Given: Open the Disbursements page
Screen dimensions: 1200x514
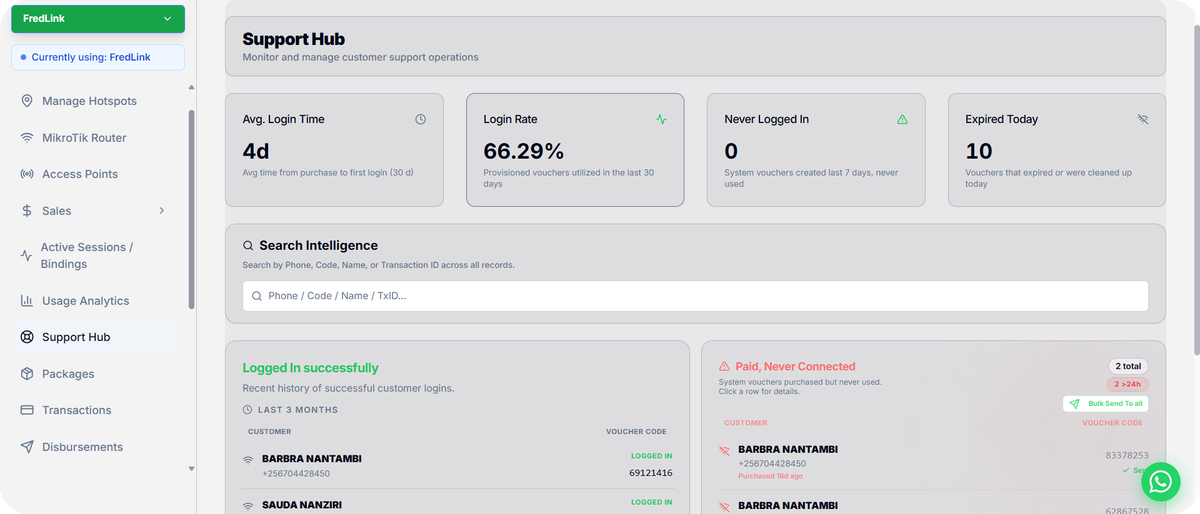Looking at the screenshot, I should (82, 447).
